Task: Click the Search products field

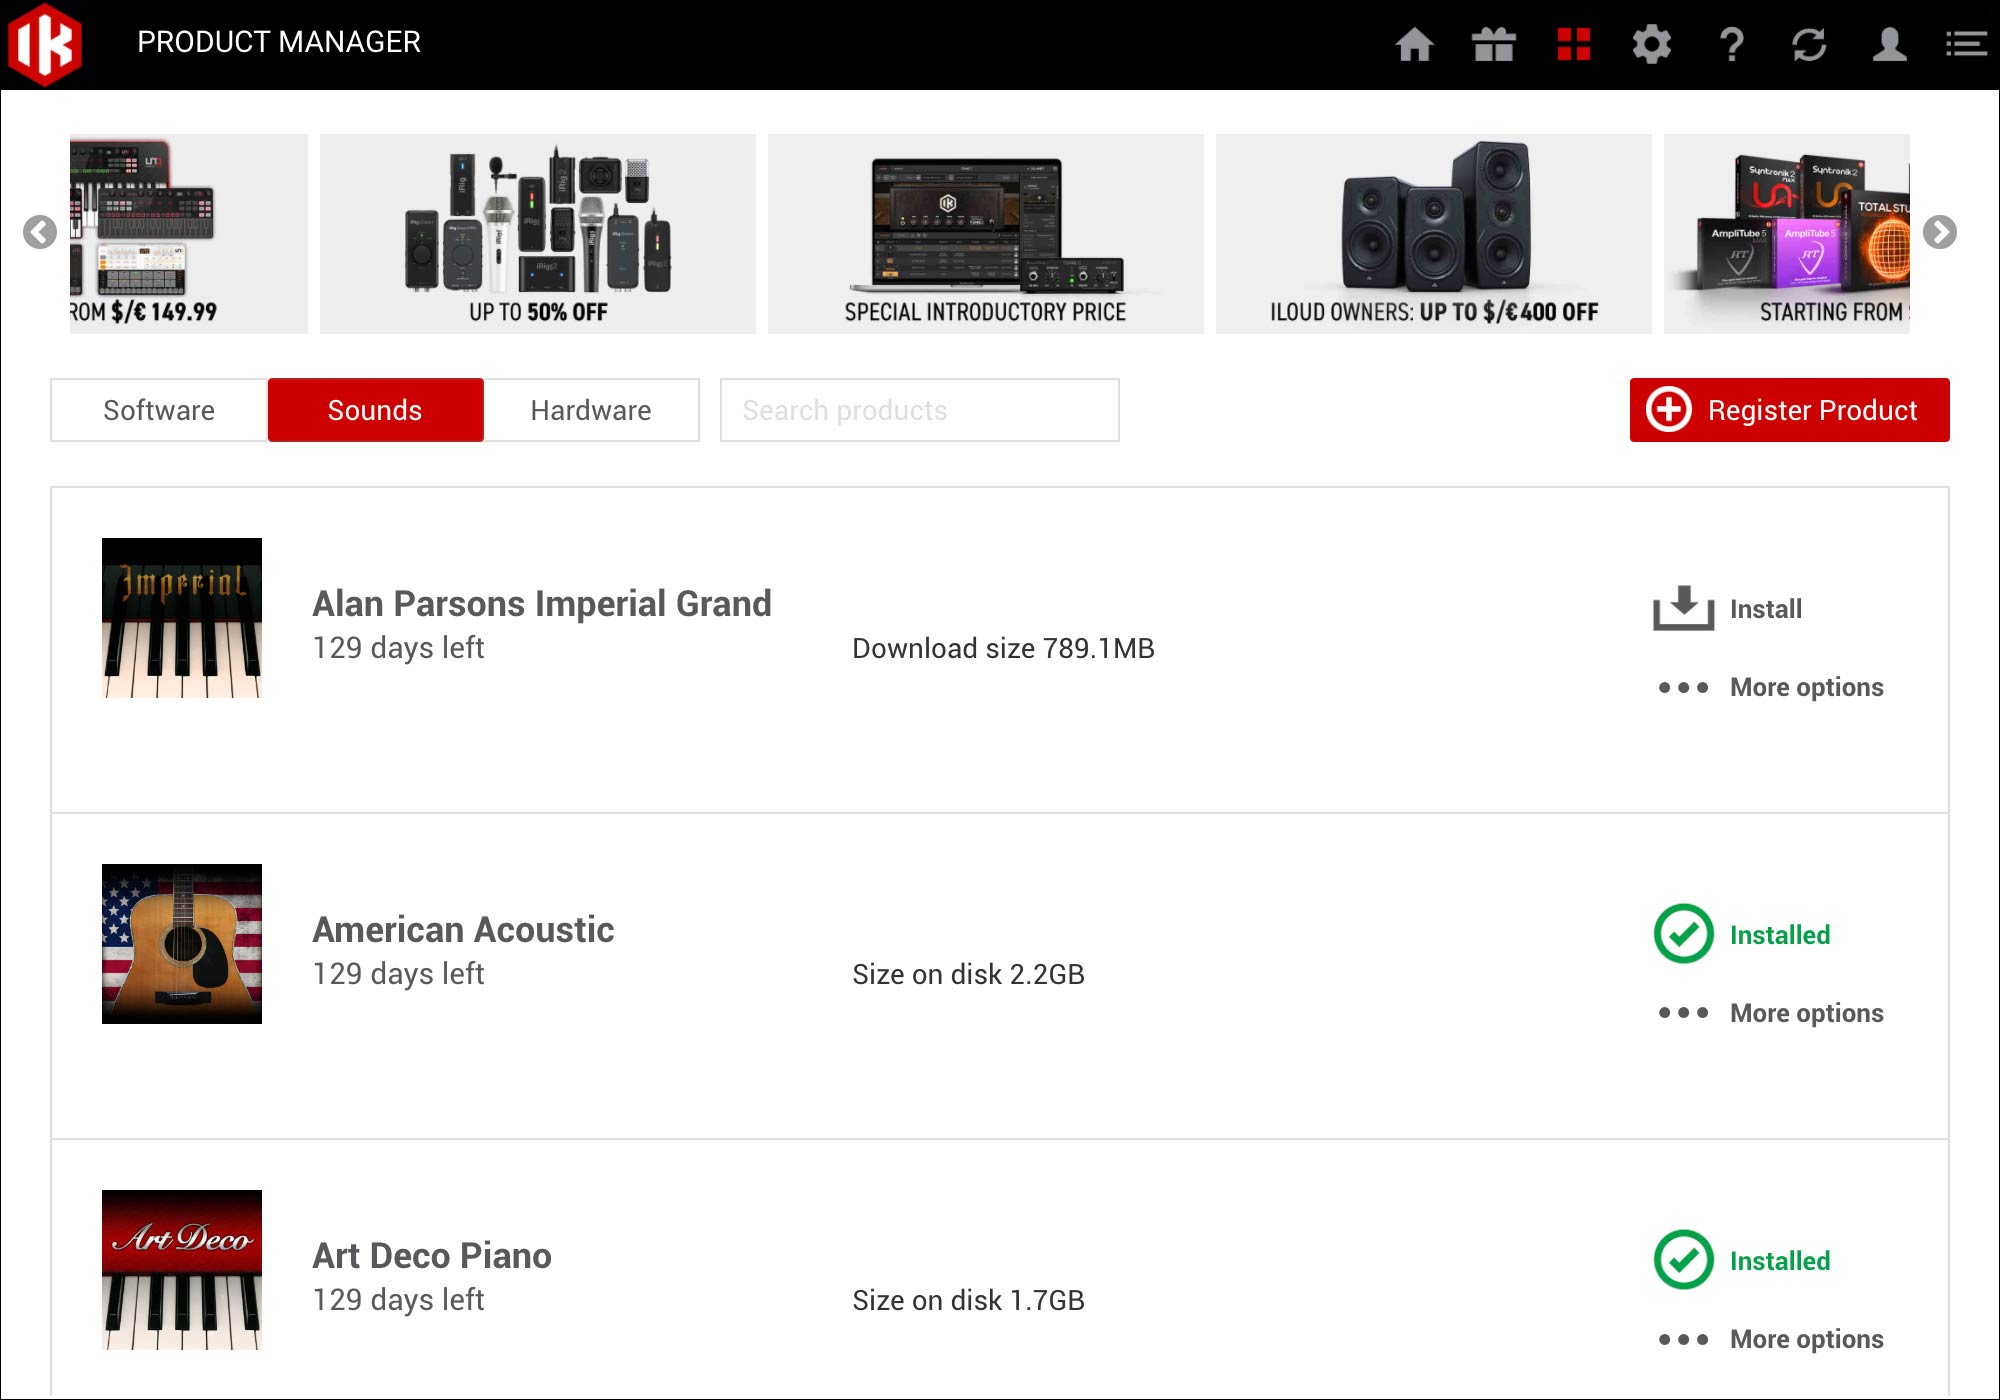Action: click(919, 410)
